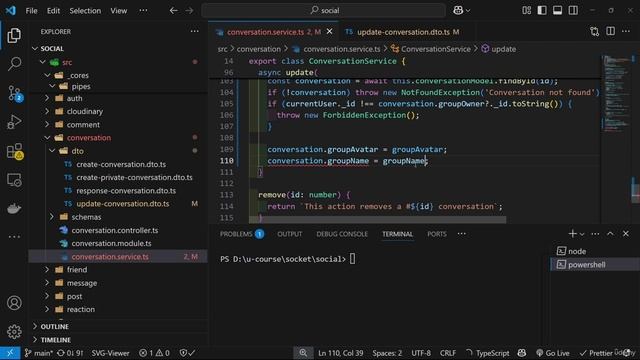640x360 pixels.
Task: Close the conversation.service.ts tab
Action: pos(329,31)
